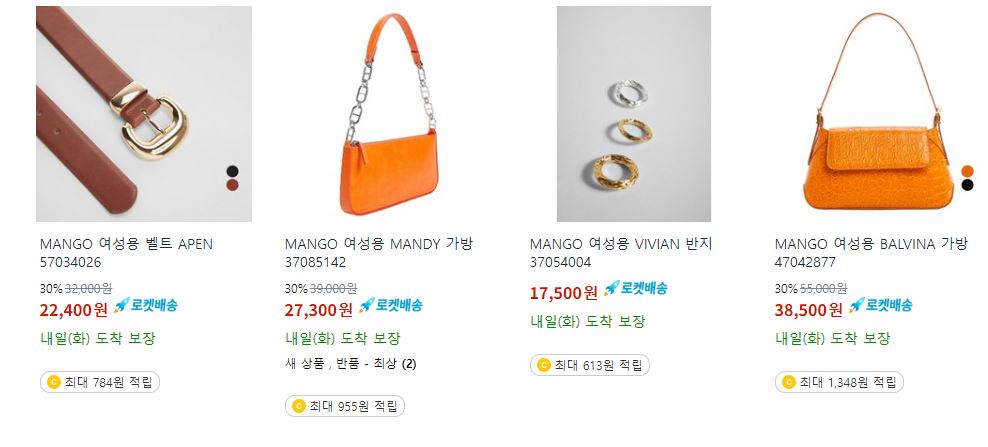Select black color swatch on APEN belt

coord(233,171)
